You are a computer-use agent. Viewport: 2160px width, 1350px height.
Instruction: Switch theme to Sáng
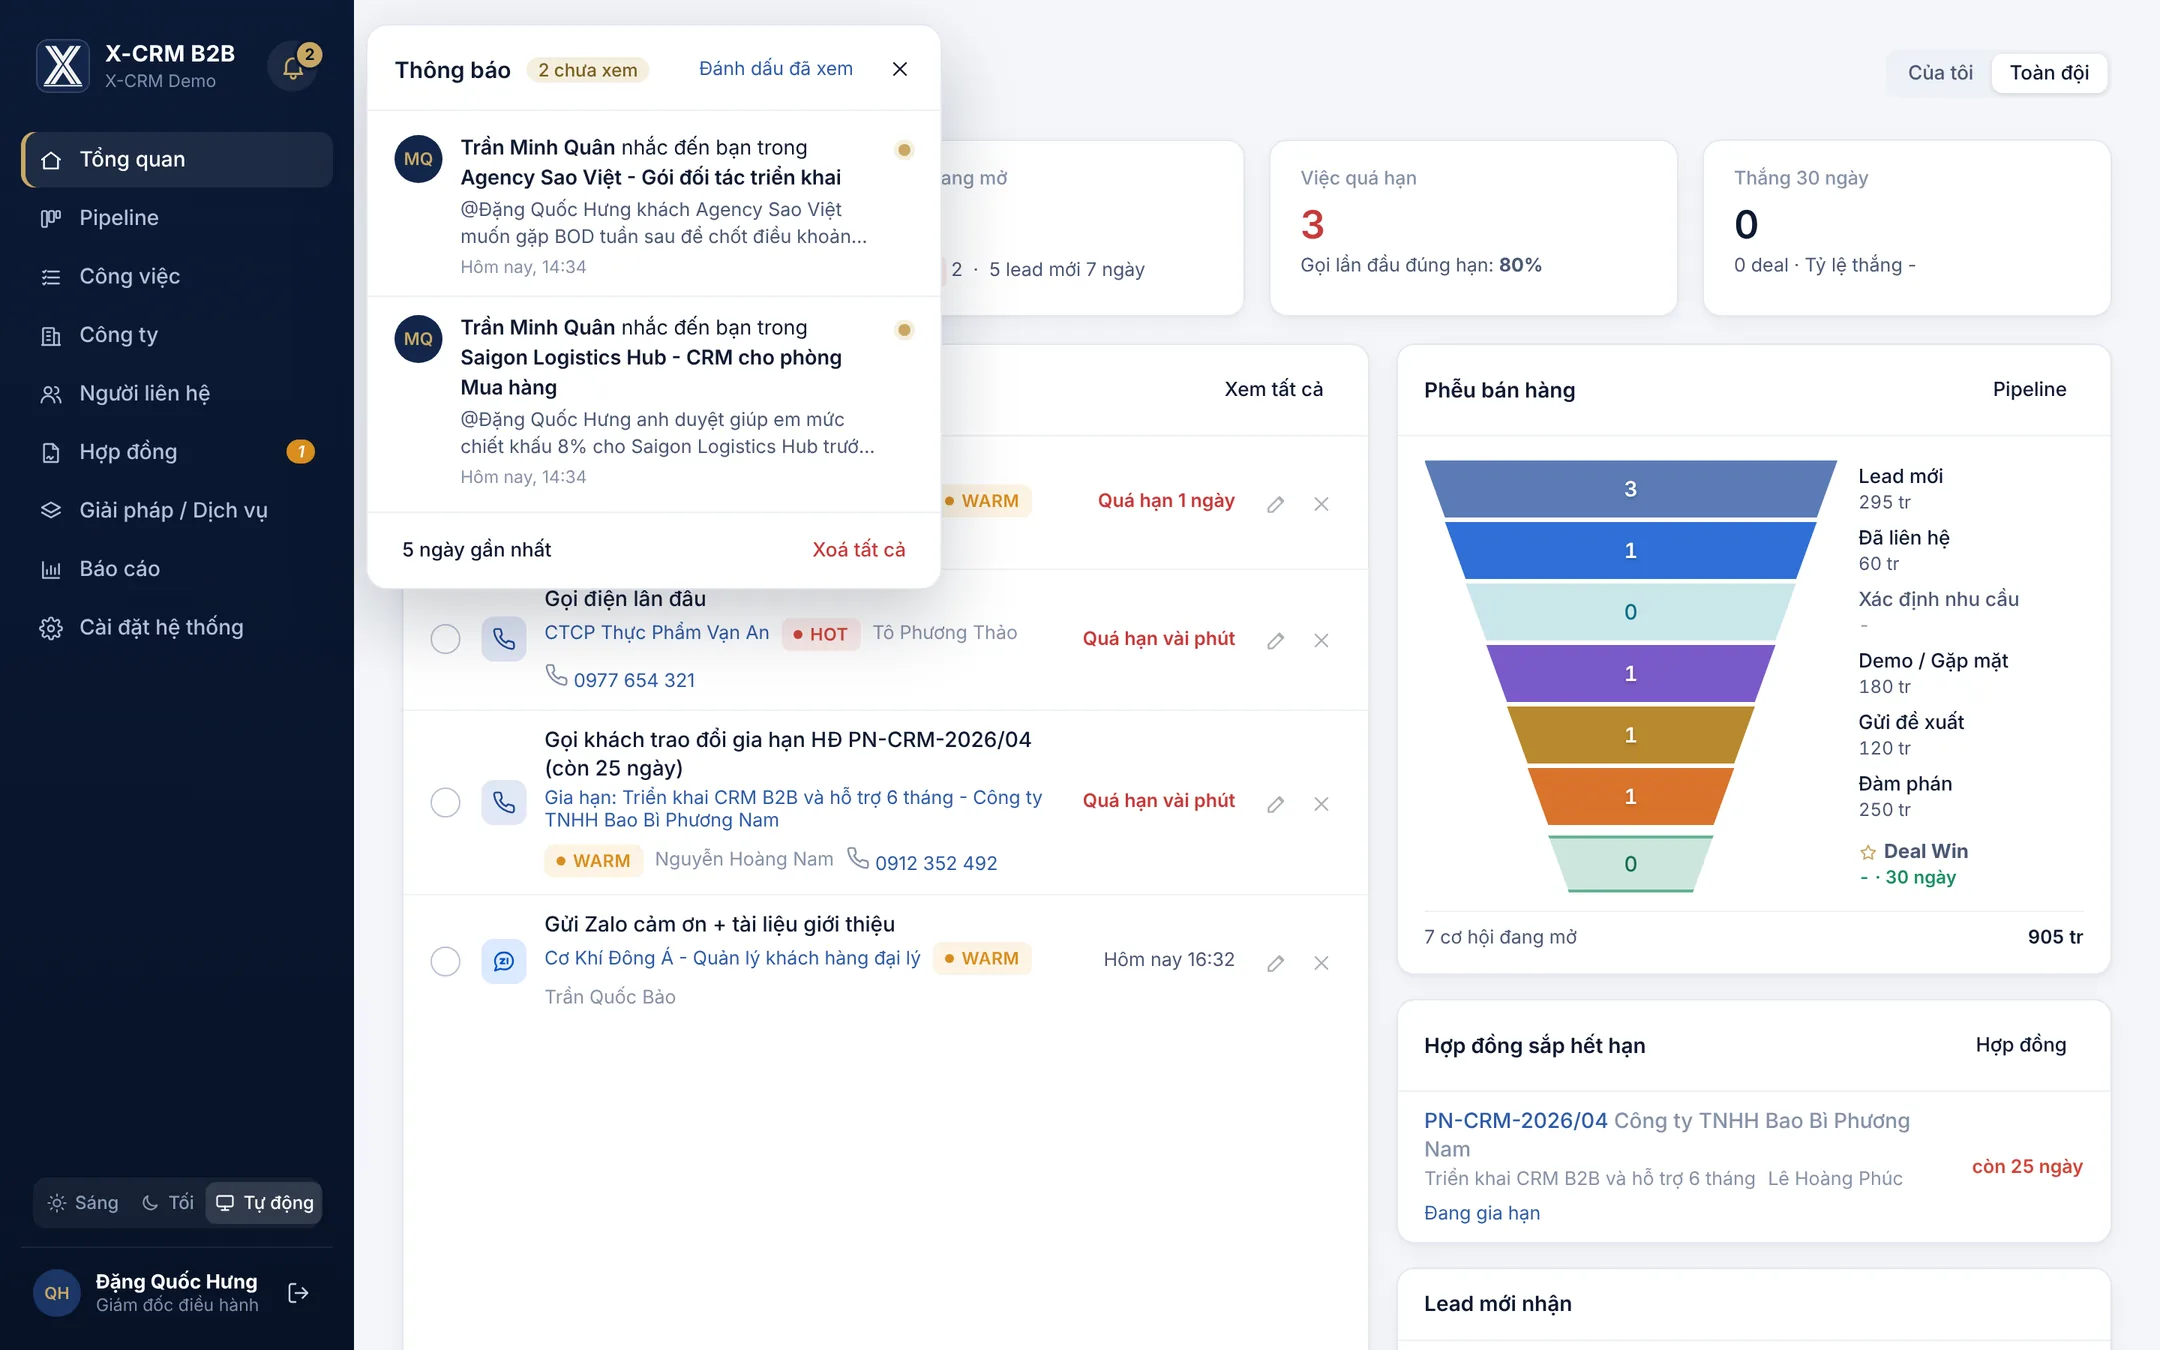tap(83, 1203)
